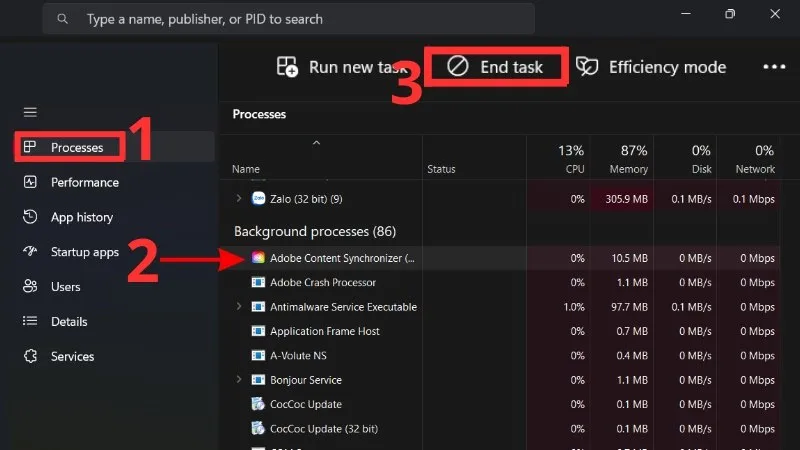Image resolution: width=800 pixels, height=450 pixels.
Task: Click the Efficiency mode leaf icon
Action: point(587,67)
